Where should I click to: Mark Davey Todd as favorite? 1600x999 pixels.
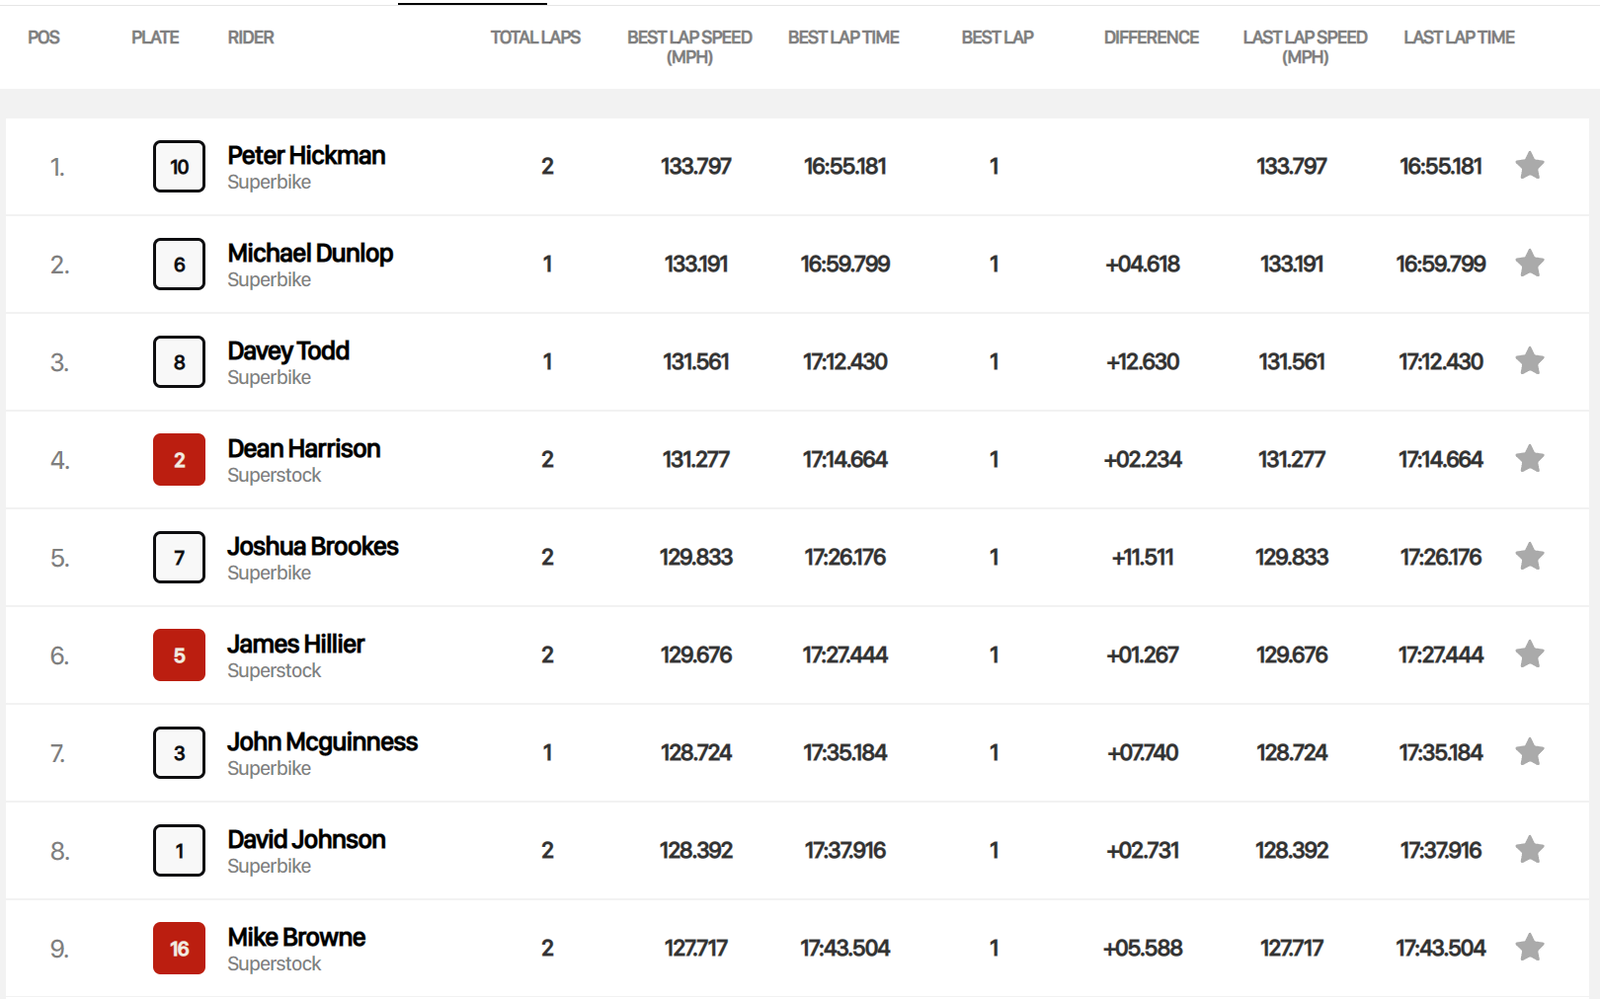click(1529, 361)
